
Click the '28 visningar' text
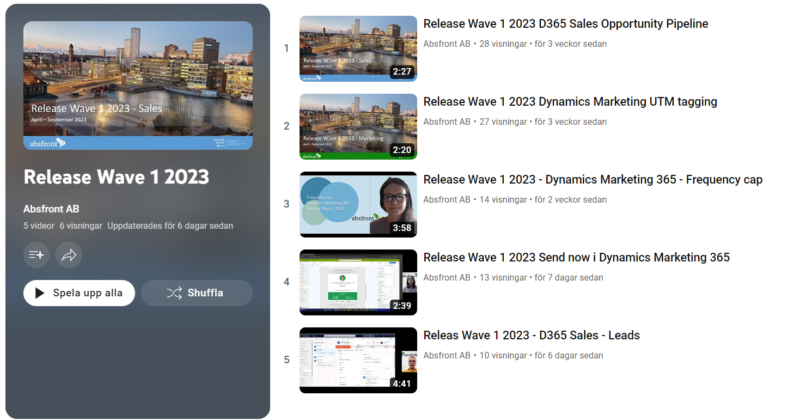503,44
